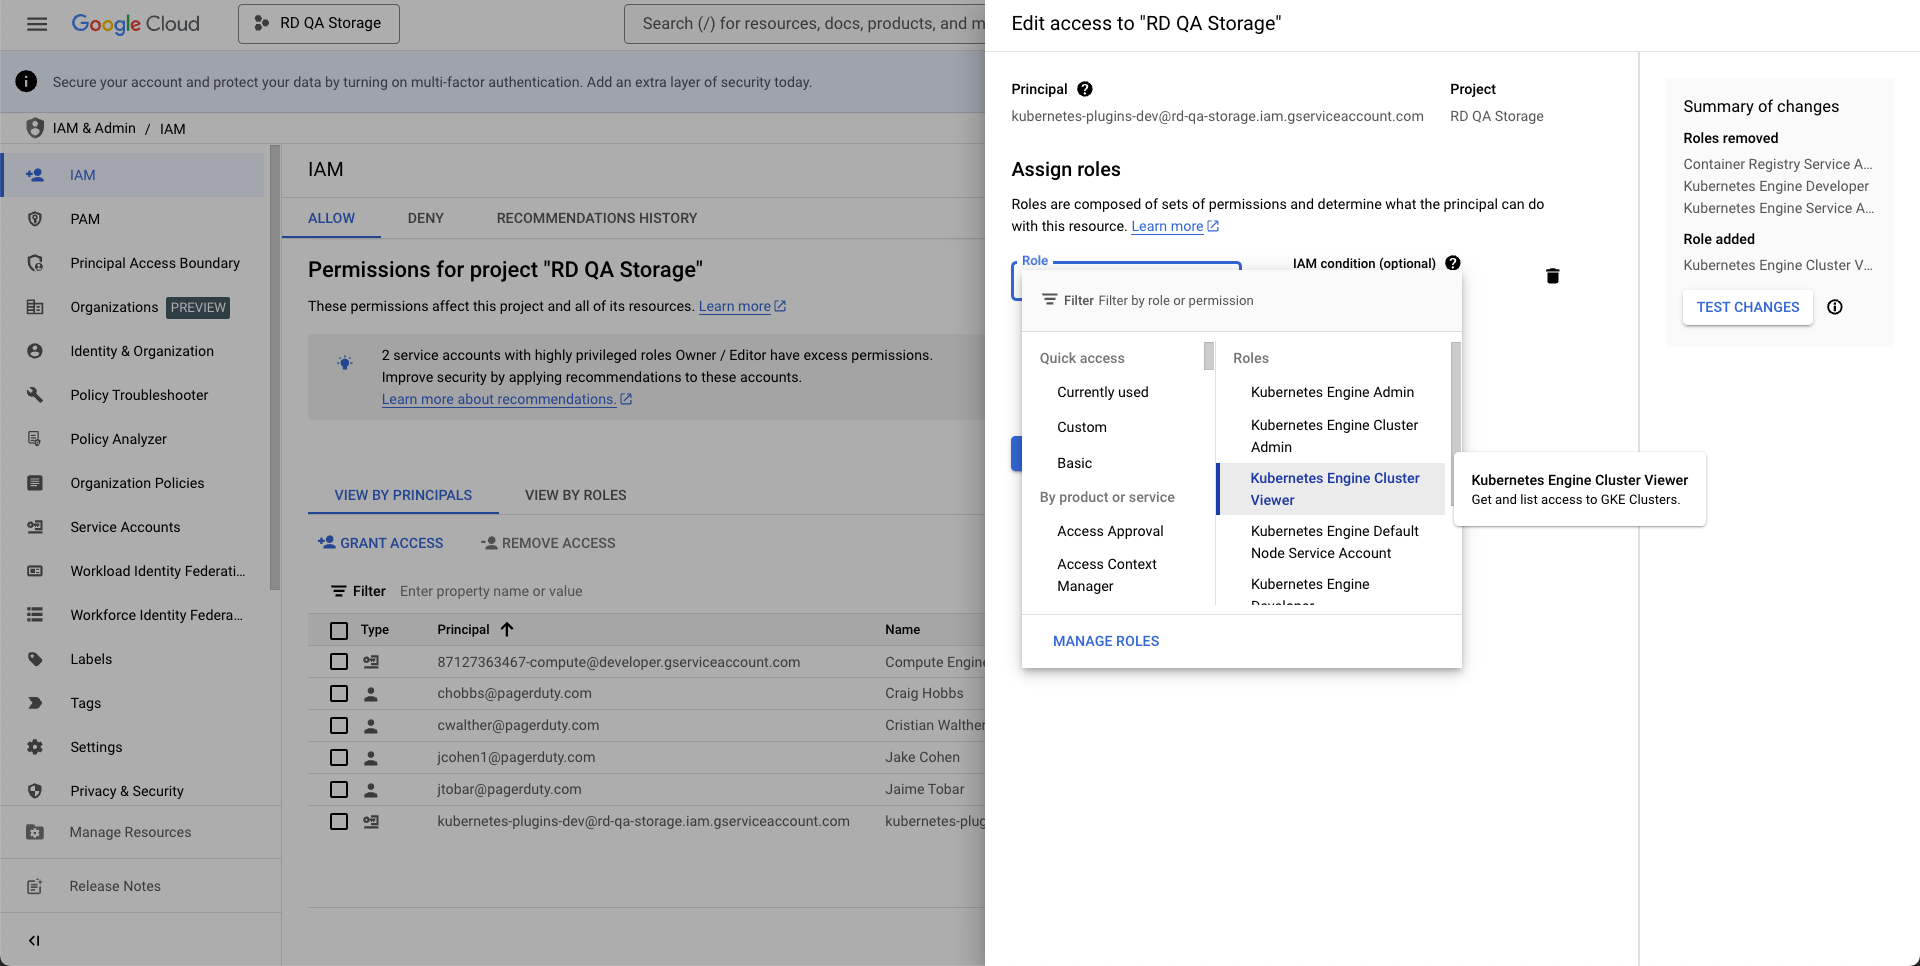
Task: Switch to VIEW BY PRINCIPALS tab
Action: coord(403,495)
